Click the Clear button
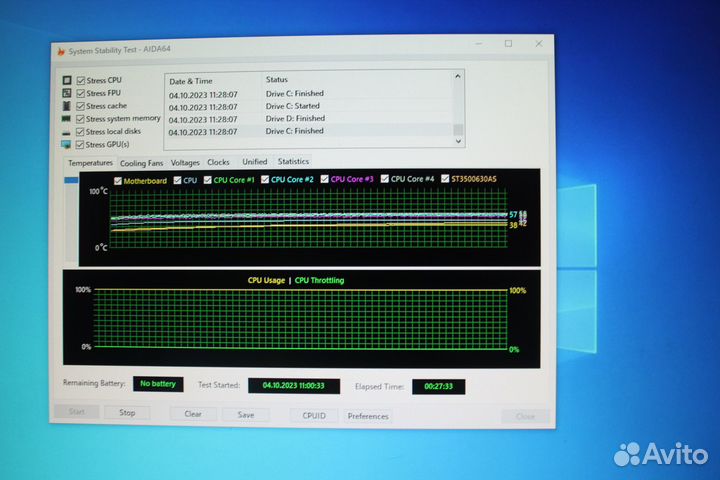This screenshot has height=480, width=720. pyautogui.click(x=193, y=414)
